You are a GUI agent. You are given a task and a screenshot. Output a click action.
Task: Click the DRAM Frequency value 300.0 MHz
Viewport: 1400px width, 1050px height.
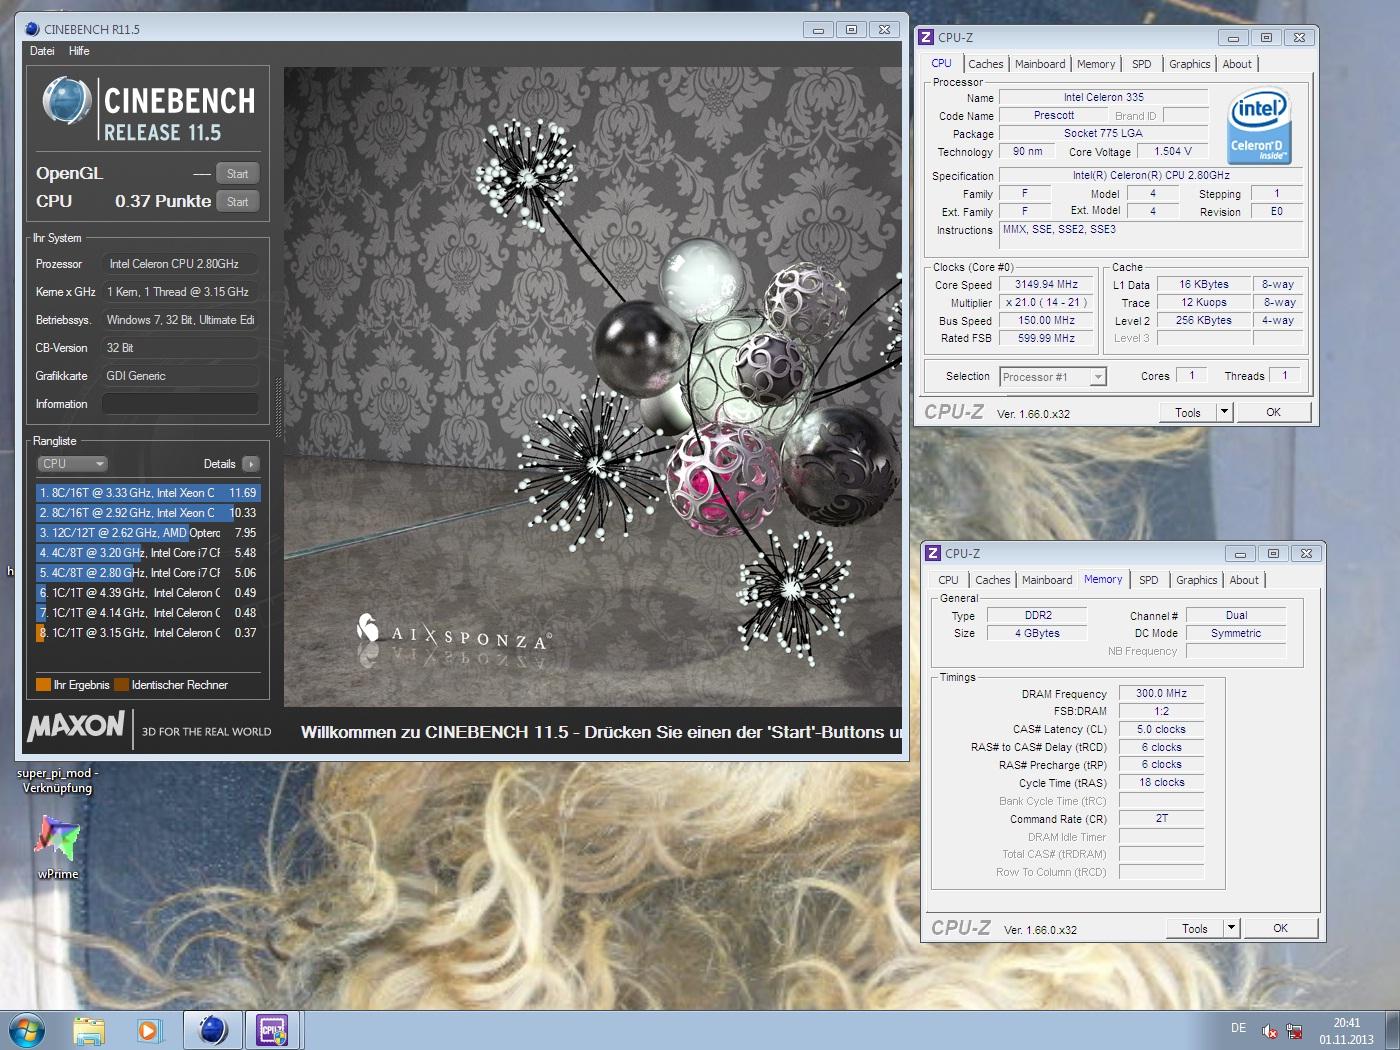point(1161,693)
